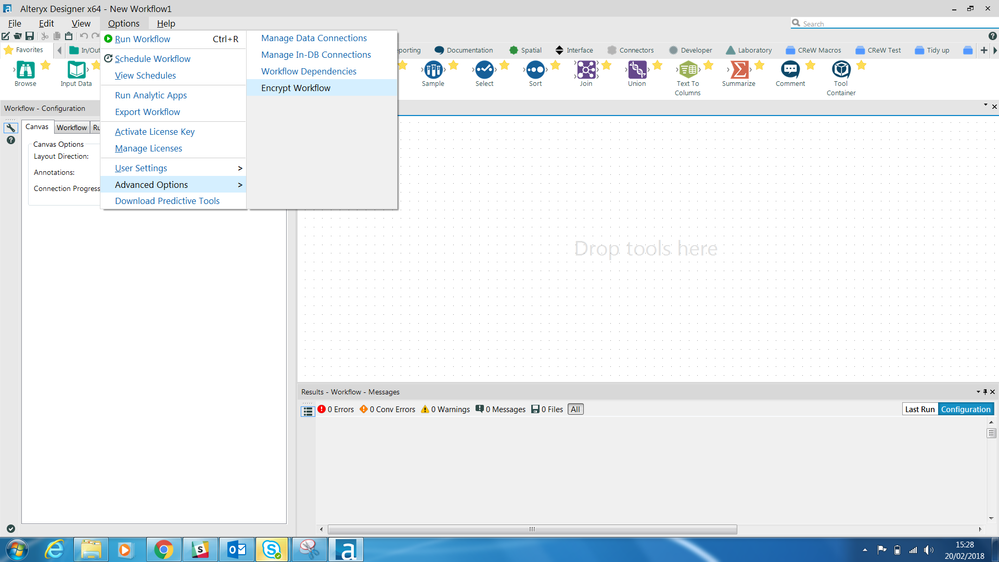
Task: Select Run Workflow menu item
Action: click(173, 39)
